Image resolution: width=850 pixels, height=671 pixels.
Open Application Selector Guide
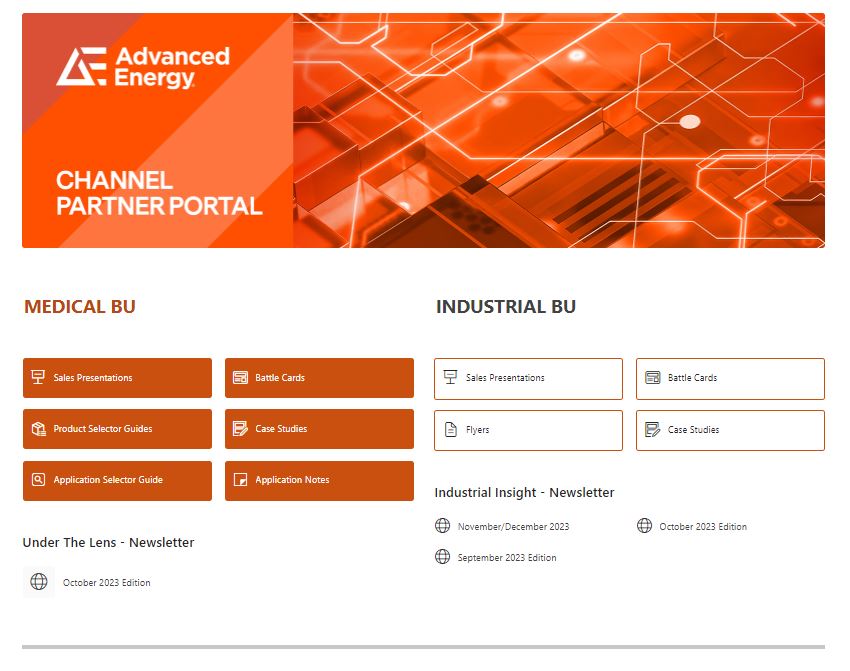click(x=117, y=481)
